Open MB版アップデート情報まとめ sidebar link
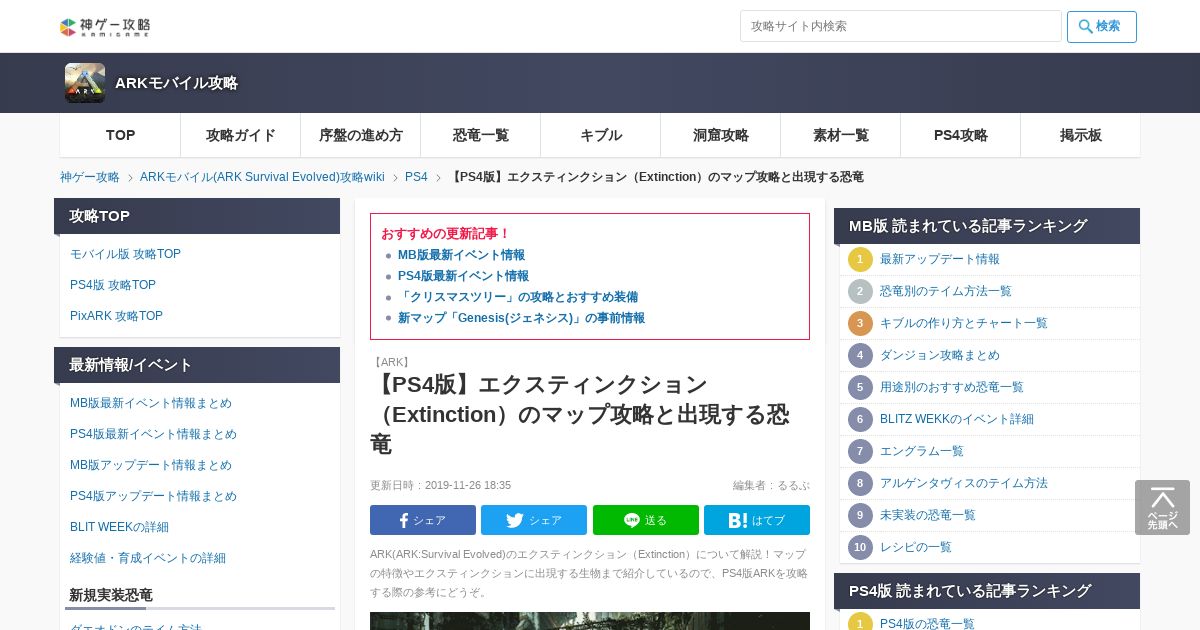This screenshot has width=1200, height=630. pyautogui.click(x=151, y=465)
